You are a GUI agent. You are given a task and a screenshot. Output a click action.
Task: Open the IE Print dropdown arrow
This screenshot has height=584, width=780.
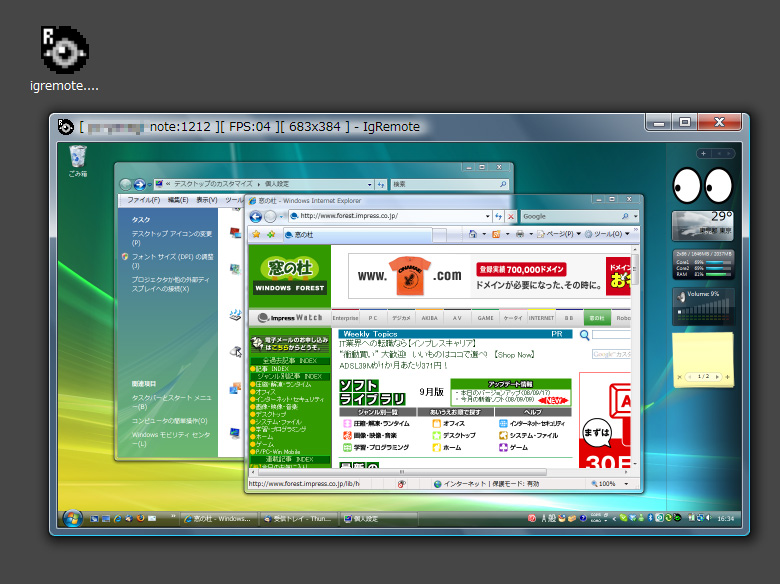[x=531, y=234]
